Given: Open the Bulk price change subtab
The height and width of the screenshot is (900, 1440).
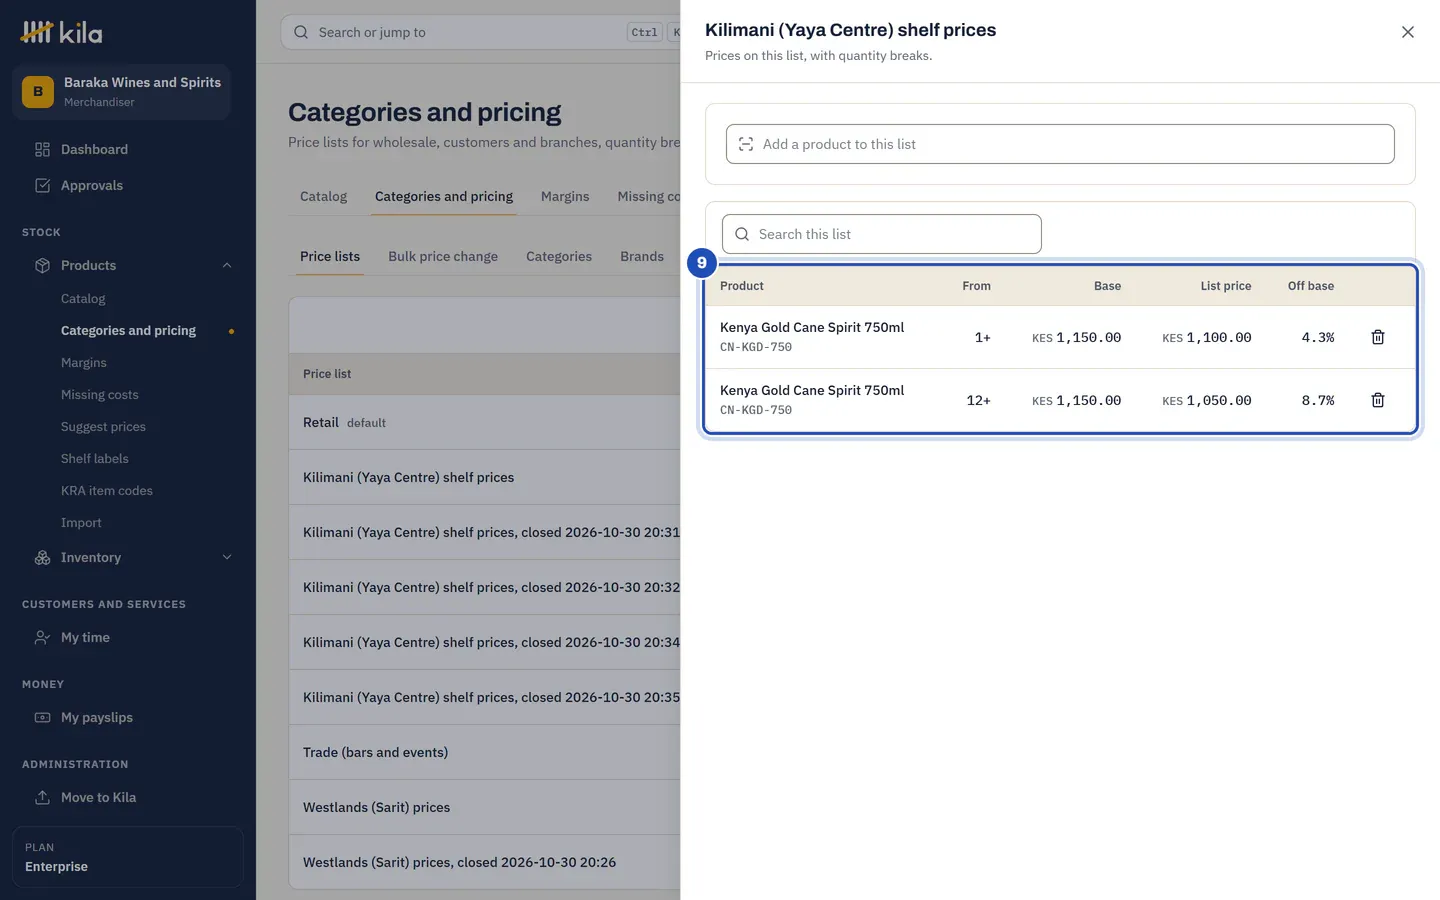Looking at the screenshot, I should (443, 256).
